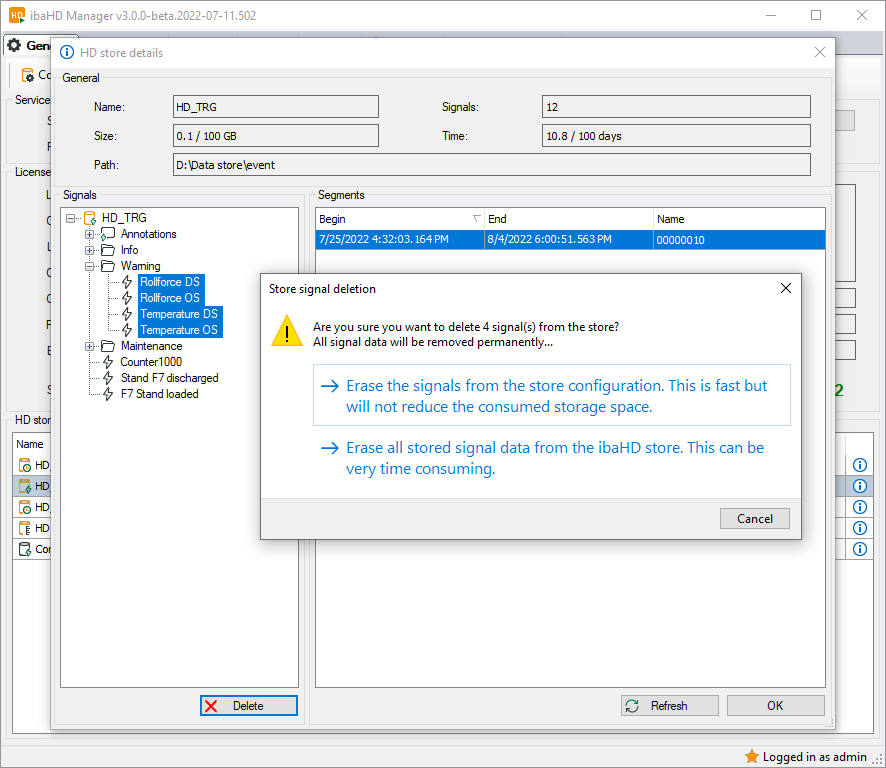Select the Counter1000 signal

tap(151, 362)
